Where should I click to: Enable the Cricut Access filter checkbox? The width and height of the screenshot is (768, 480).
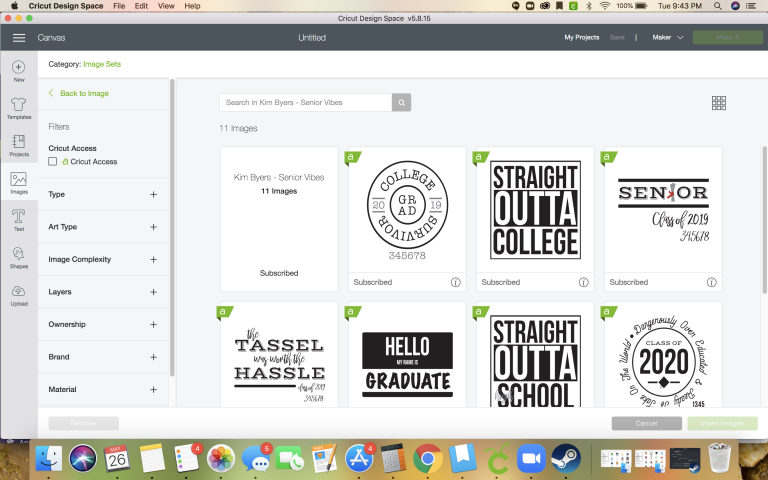pyautogui.click(x=52, y=161)
